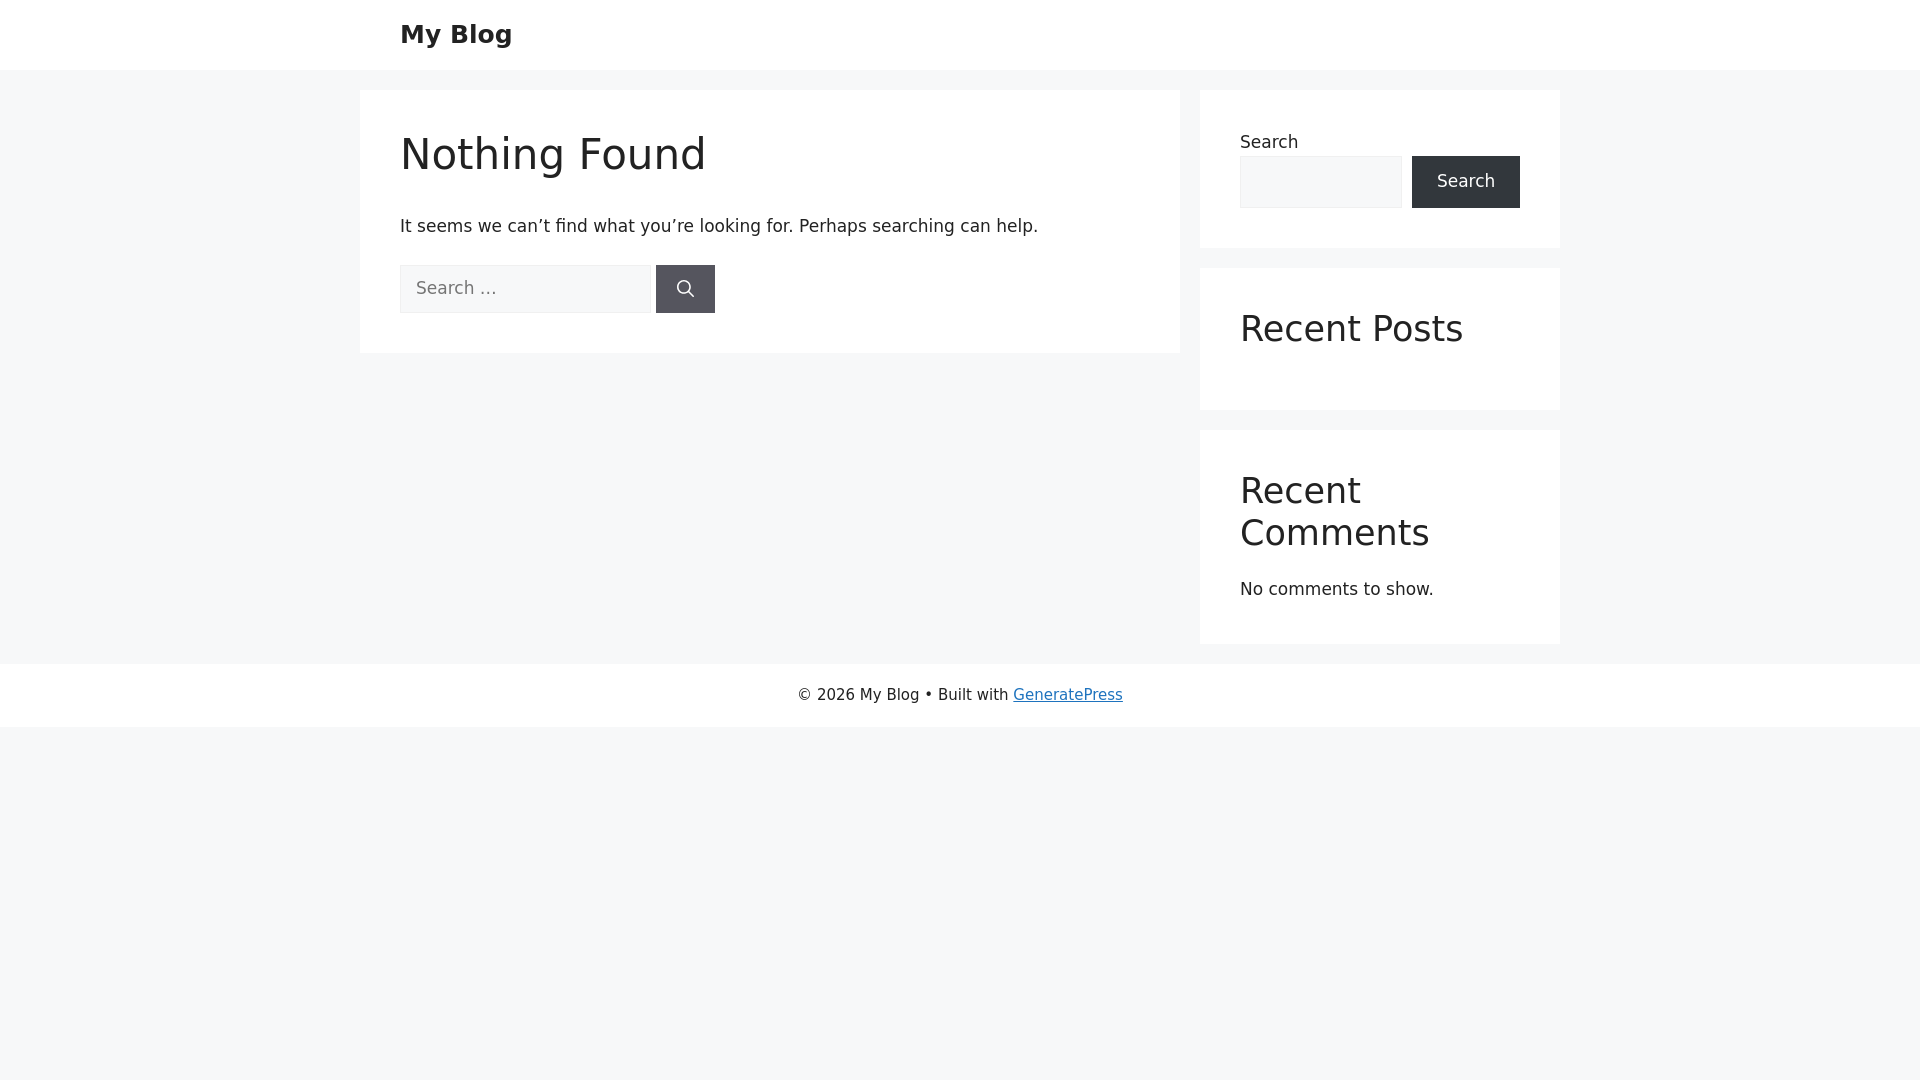Click the "Built with" text in footer
The image size is (1920, 1080).
click(973, 695)
